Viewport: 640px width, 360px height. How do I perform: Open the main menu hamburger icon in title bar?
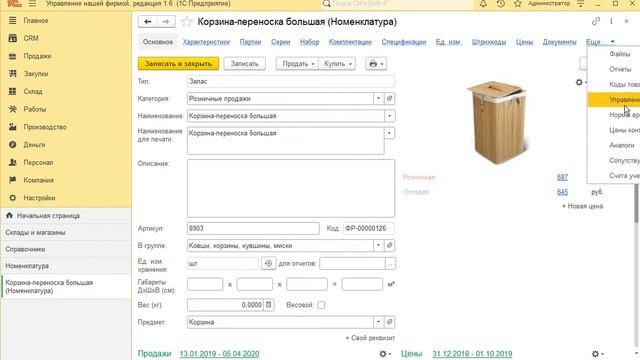pos(33,4)
